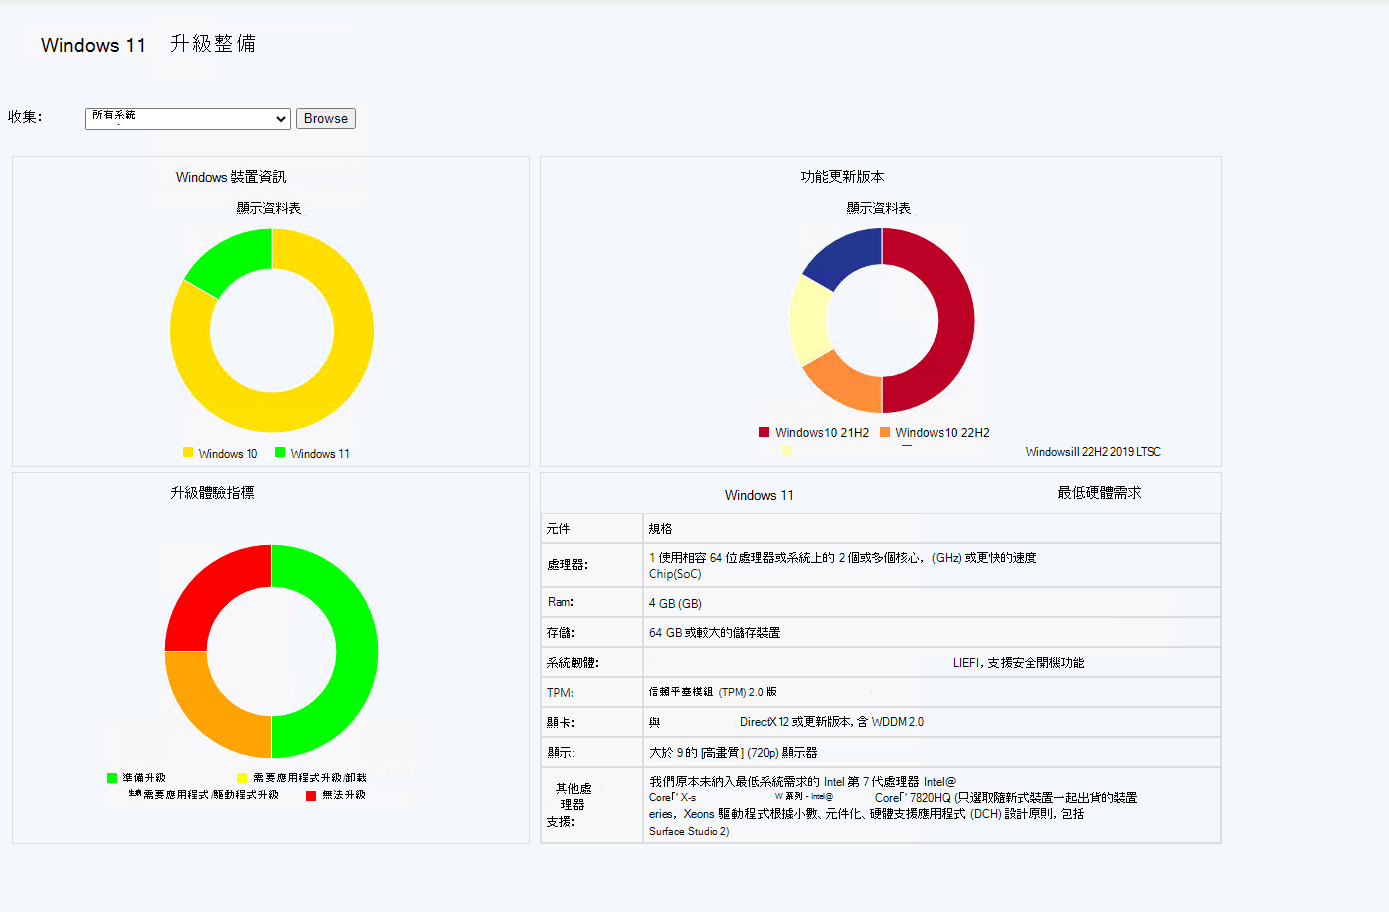Click the '最低硬體需求' table heading

(1099, 493)
